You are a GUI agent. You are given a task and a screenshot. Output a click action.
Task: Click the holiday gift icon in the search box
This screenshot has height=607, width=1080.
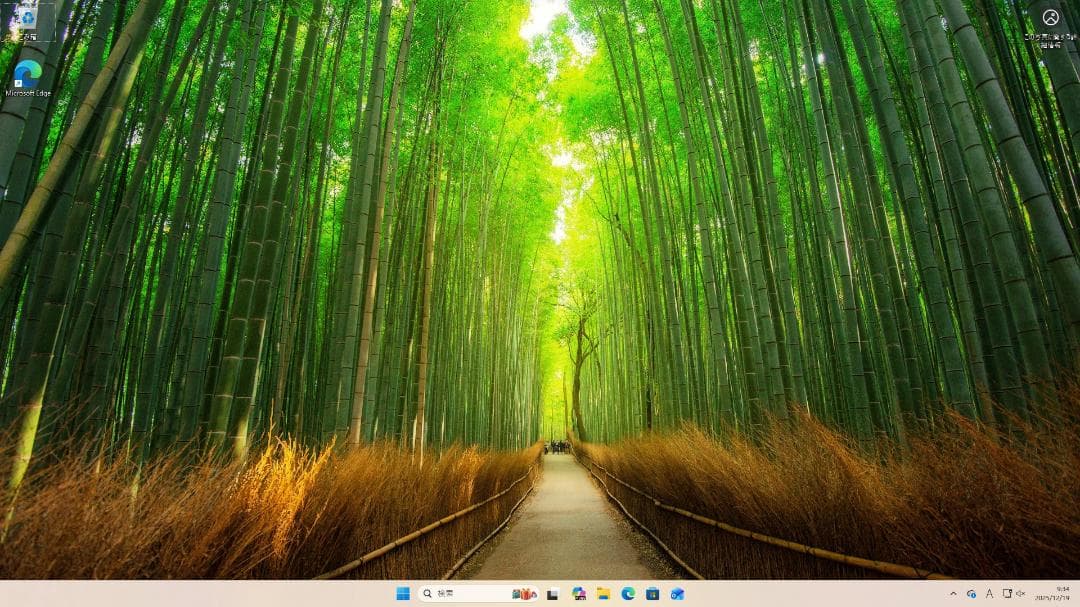524,593
